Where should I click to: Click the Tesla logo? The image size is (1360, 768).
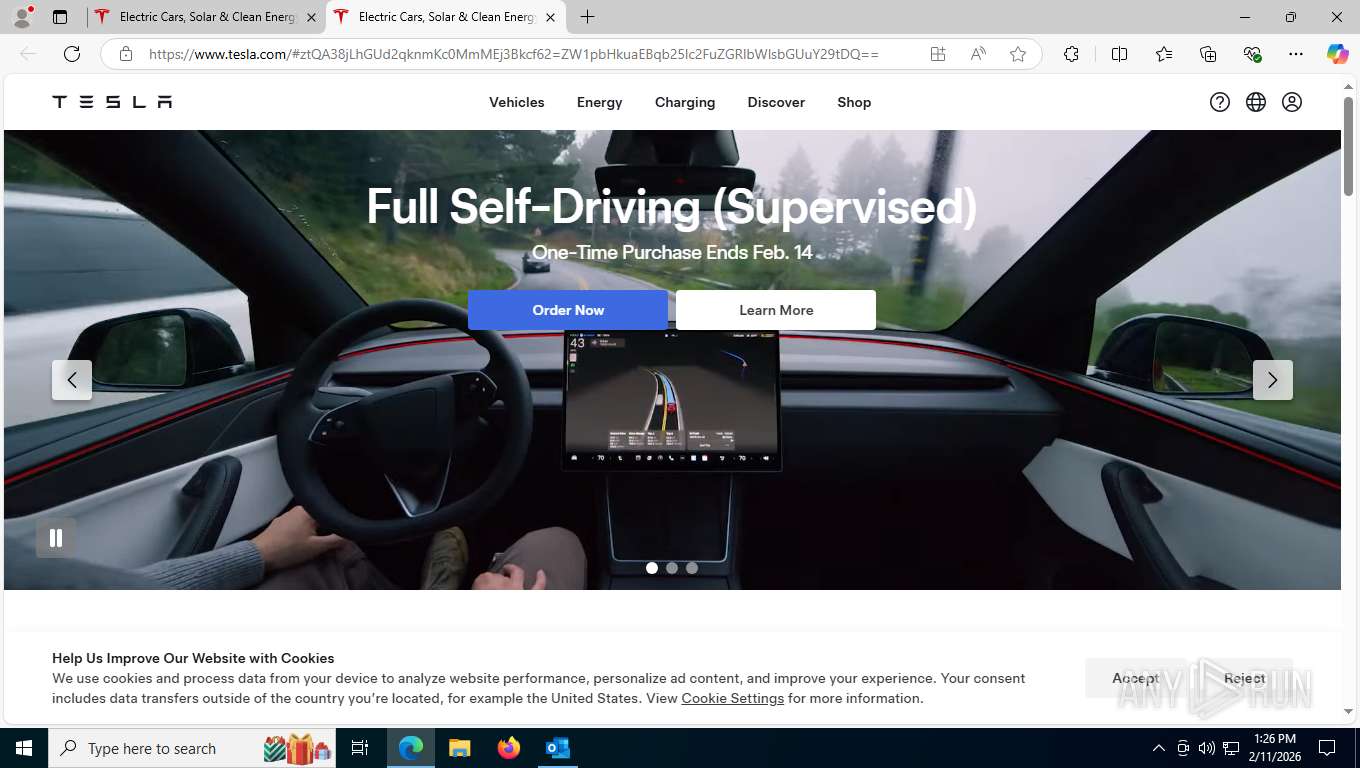pos(112,102)
